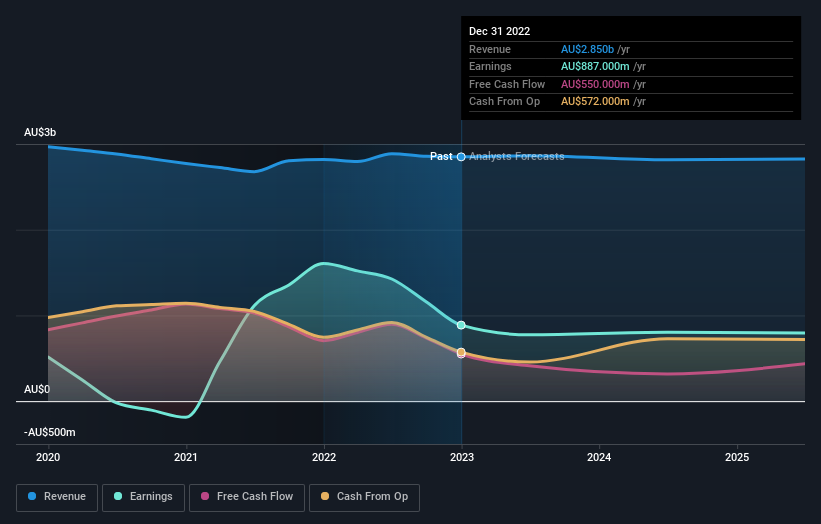Screen dimensions: 821x524
Task: Select the Cash From Op marker at 2023
Action: pos(461,352)
